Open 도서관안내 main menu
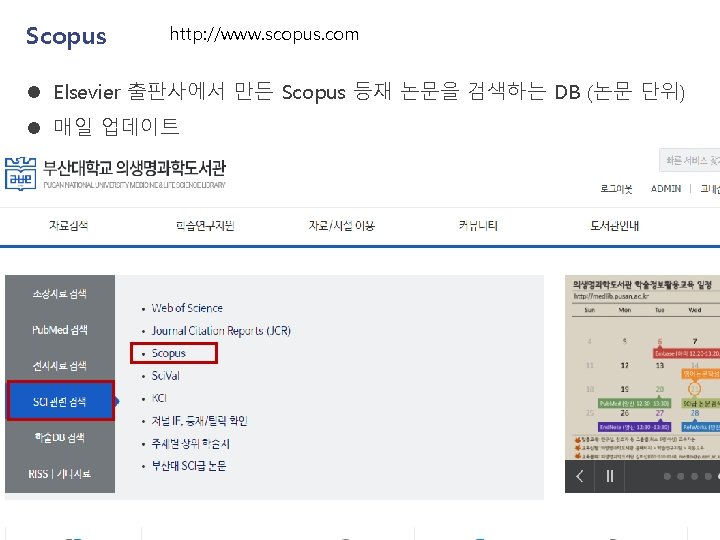 [x=614, y=225]
